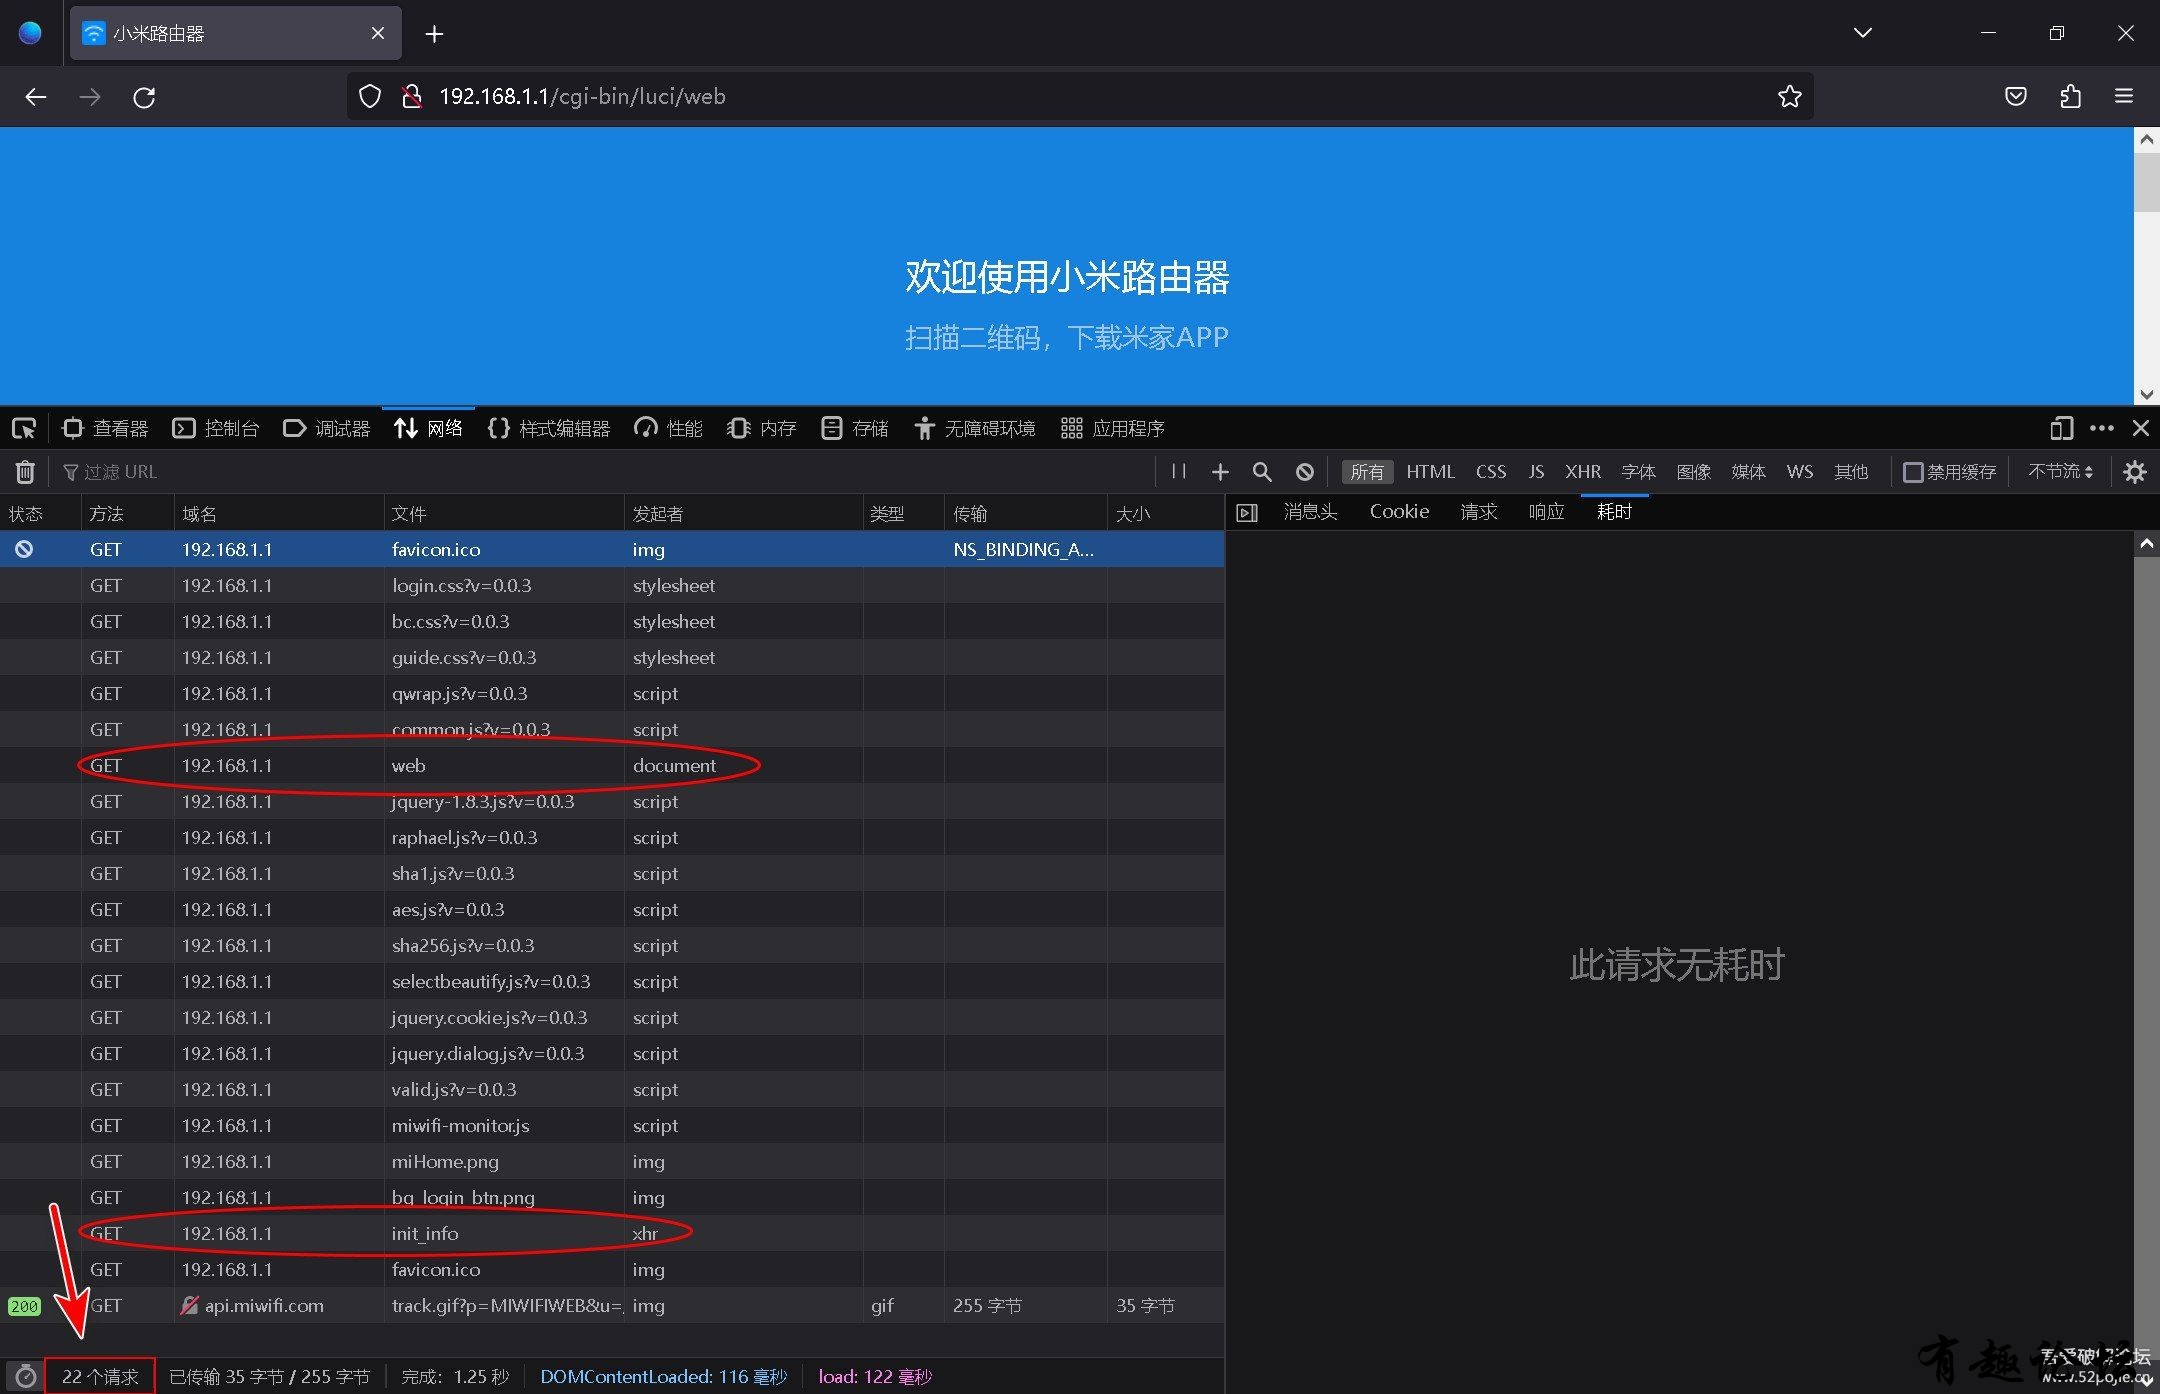Select the init_info xhr request row
2160x1394 pixels.
(x=612, y=1233)
